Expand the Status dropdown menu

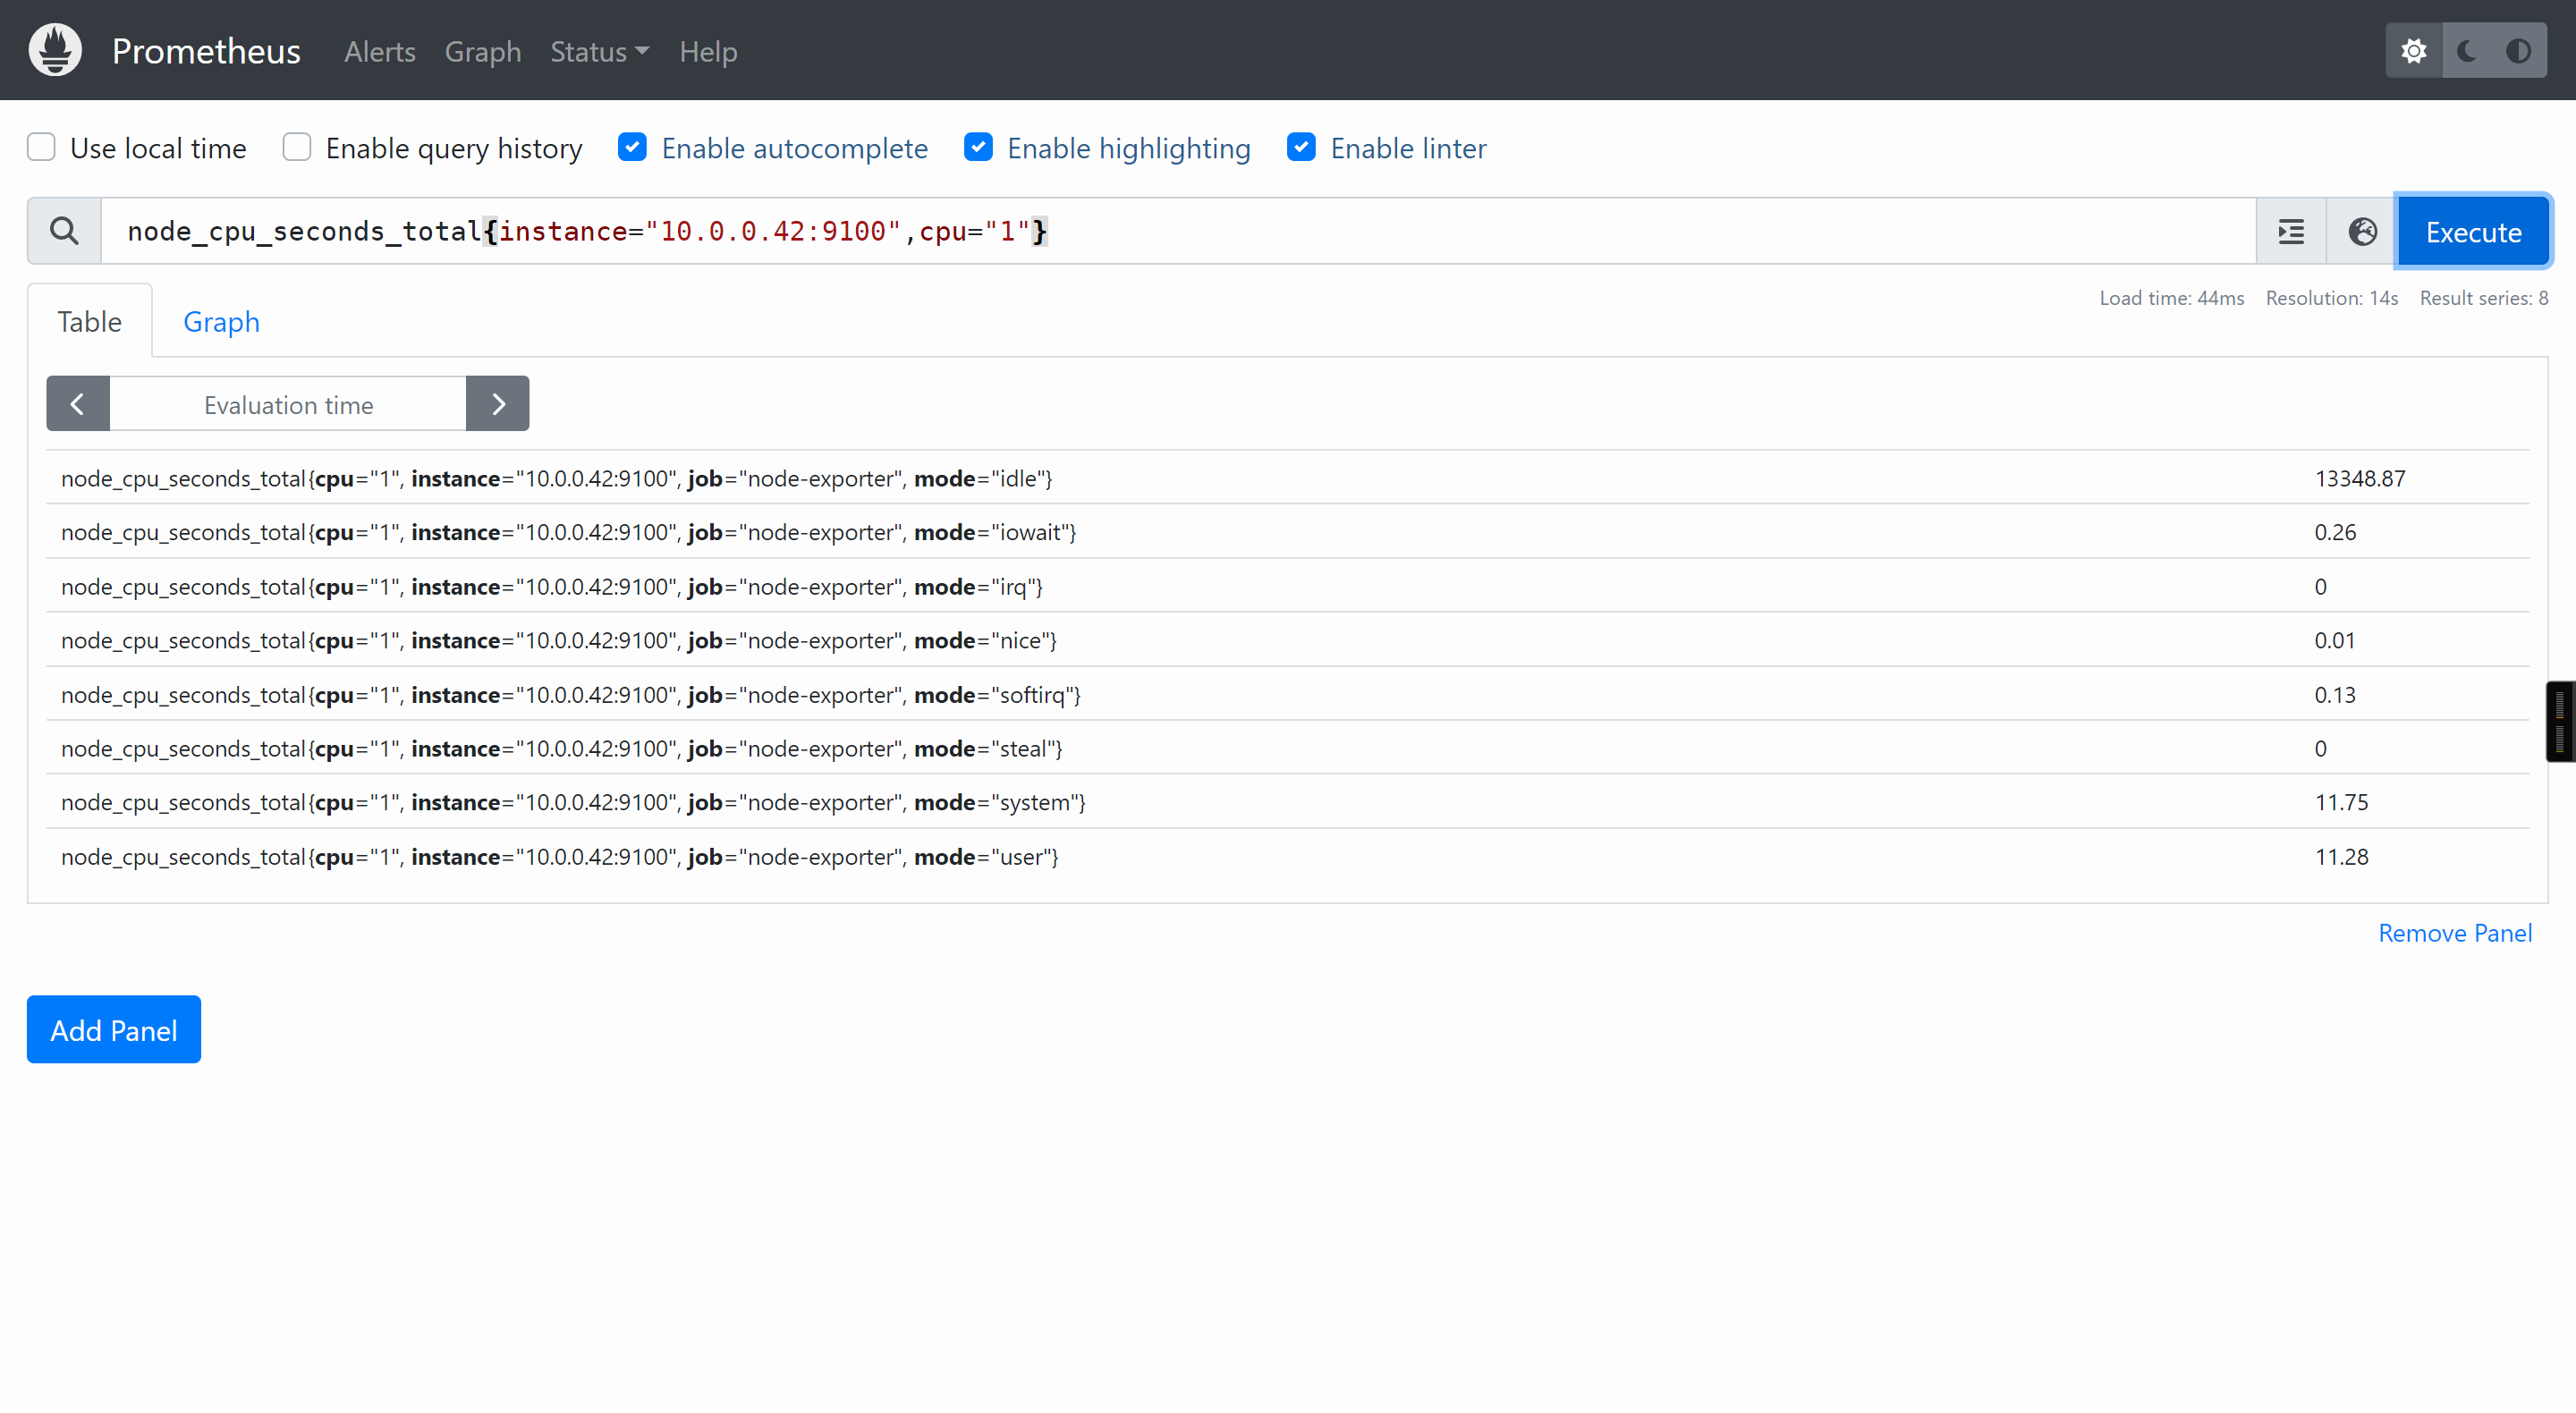(x=599, y=52)
